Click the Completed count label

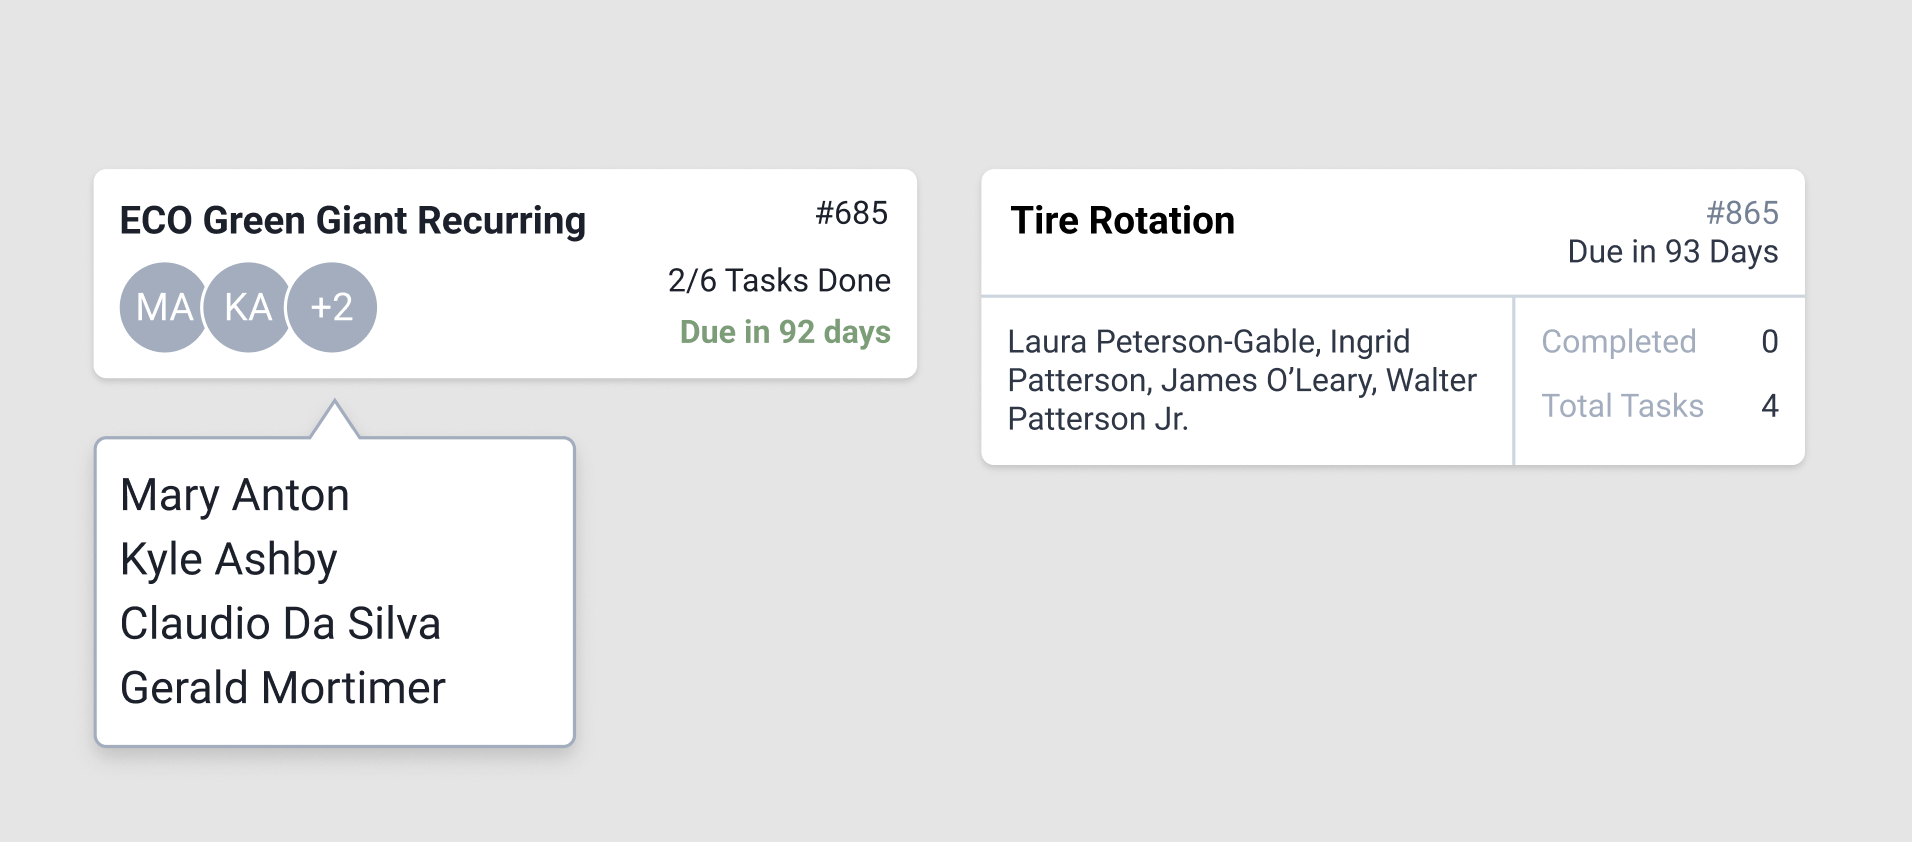[1618, 342]
